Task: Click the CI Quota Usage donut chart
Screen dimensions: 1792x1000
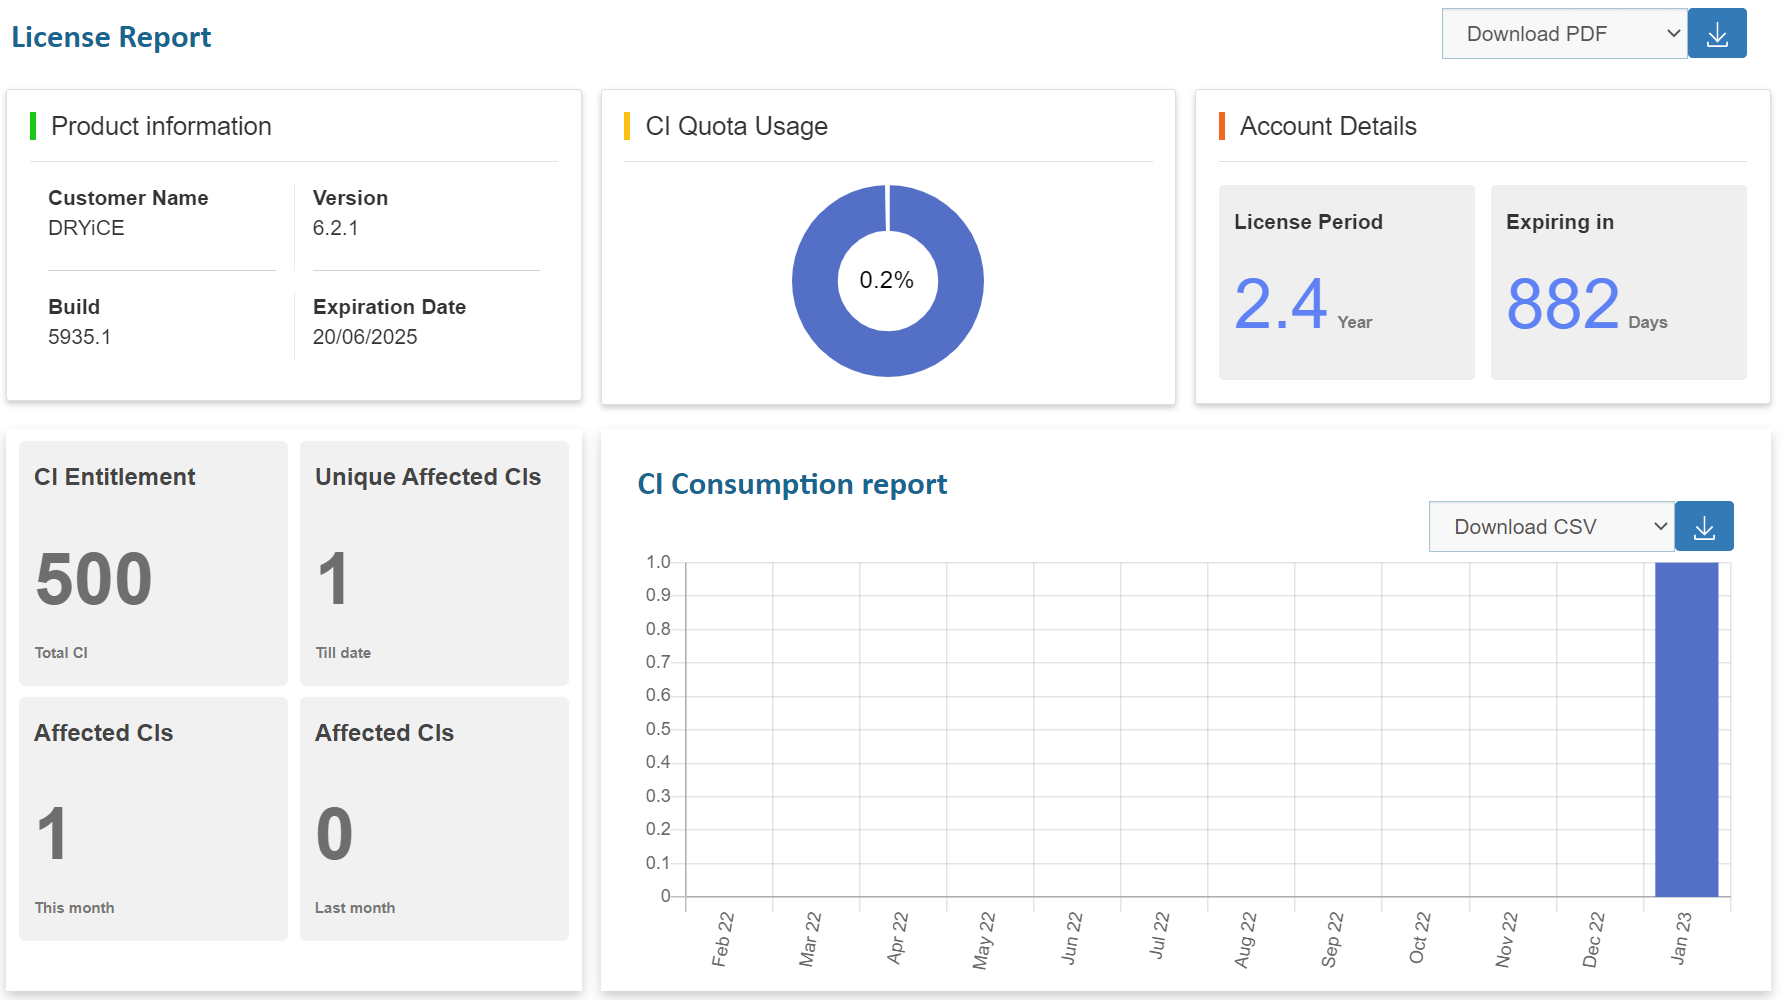Action: coord(888,281)
